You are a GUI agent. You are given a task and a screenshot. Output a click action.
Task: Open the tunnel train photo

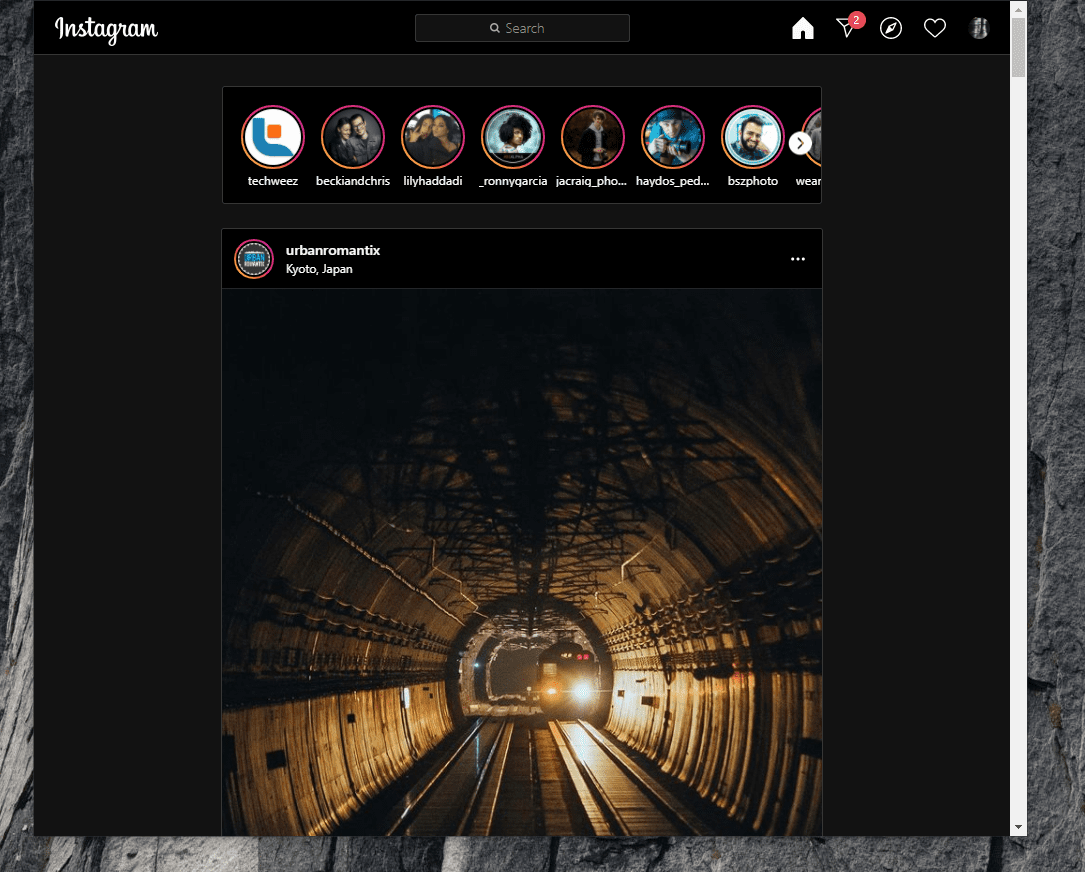coord(521,560)
